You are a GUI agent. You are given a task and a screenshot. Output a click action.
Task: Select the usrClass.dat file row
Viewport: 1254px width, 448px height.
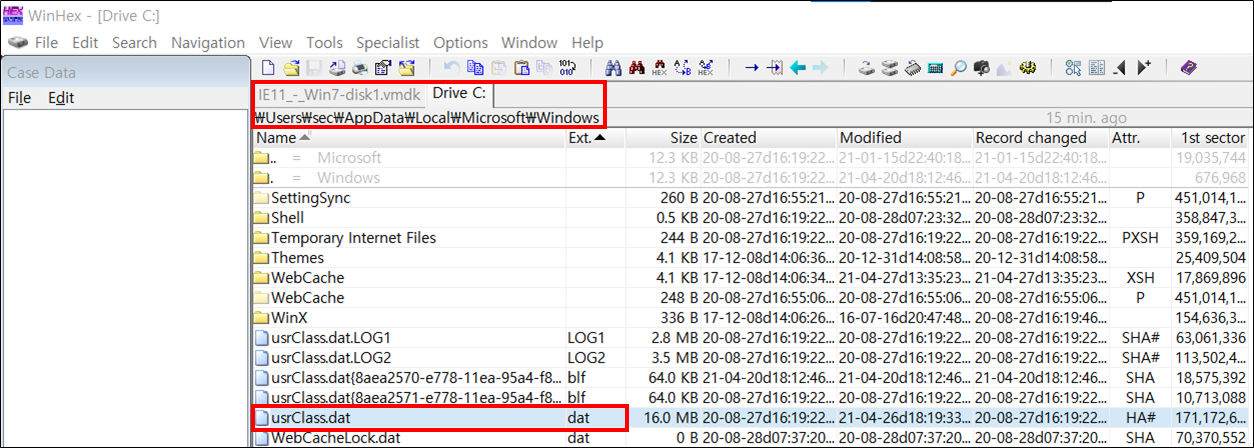coord(750,417)
